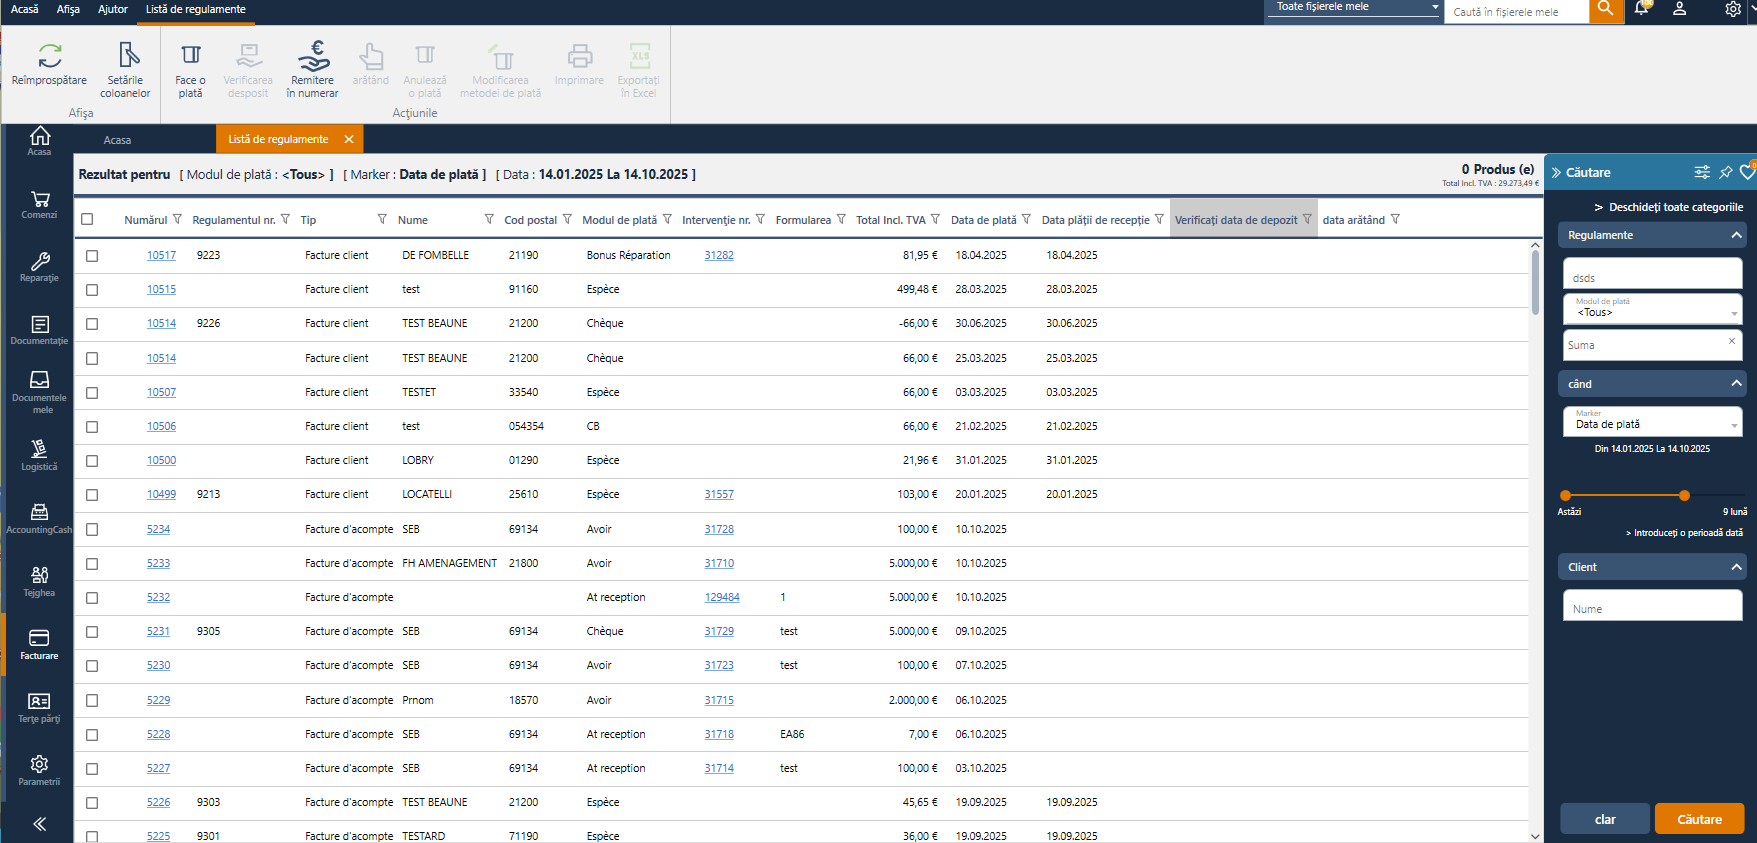Screen dimensions: 1757x843
Task: Click the Căutare search button
Action: coord(1699,819)
